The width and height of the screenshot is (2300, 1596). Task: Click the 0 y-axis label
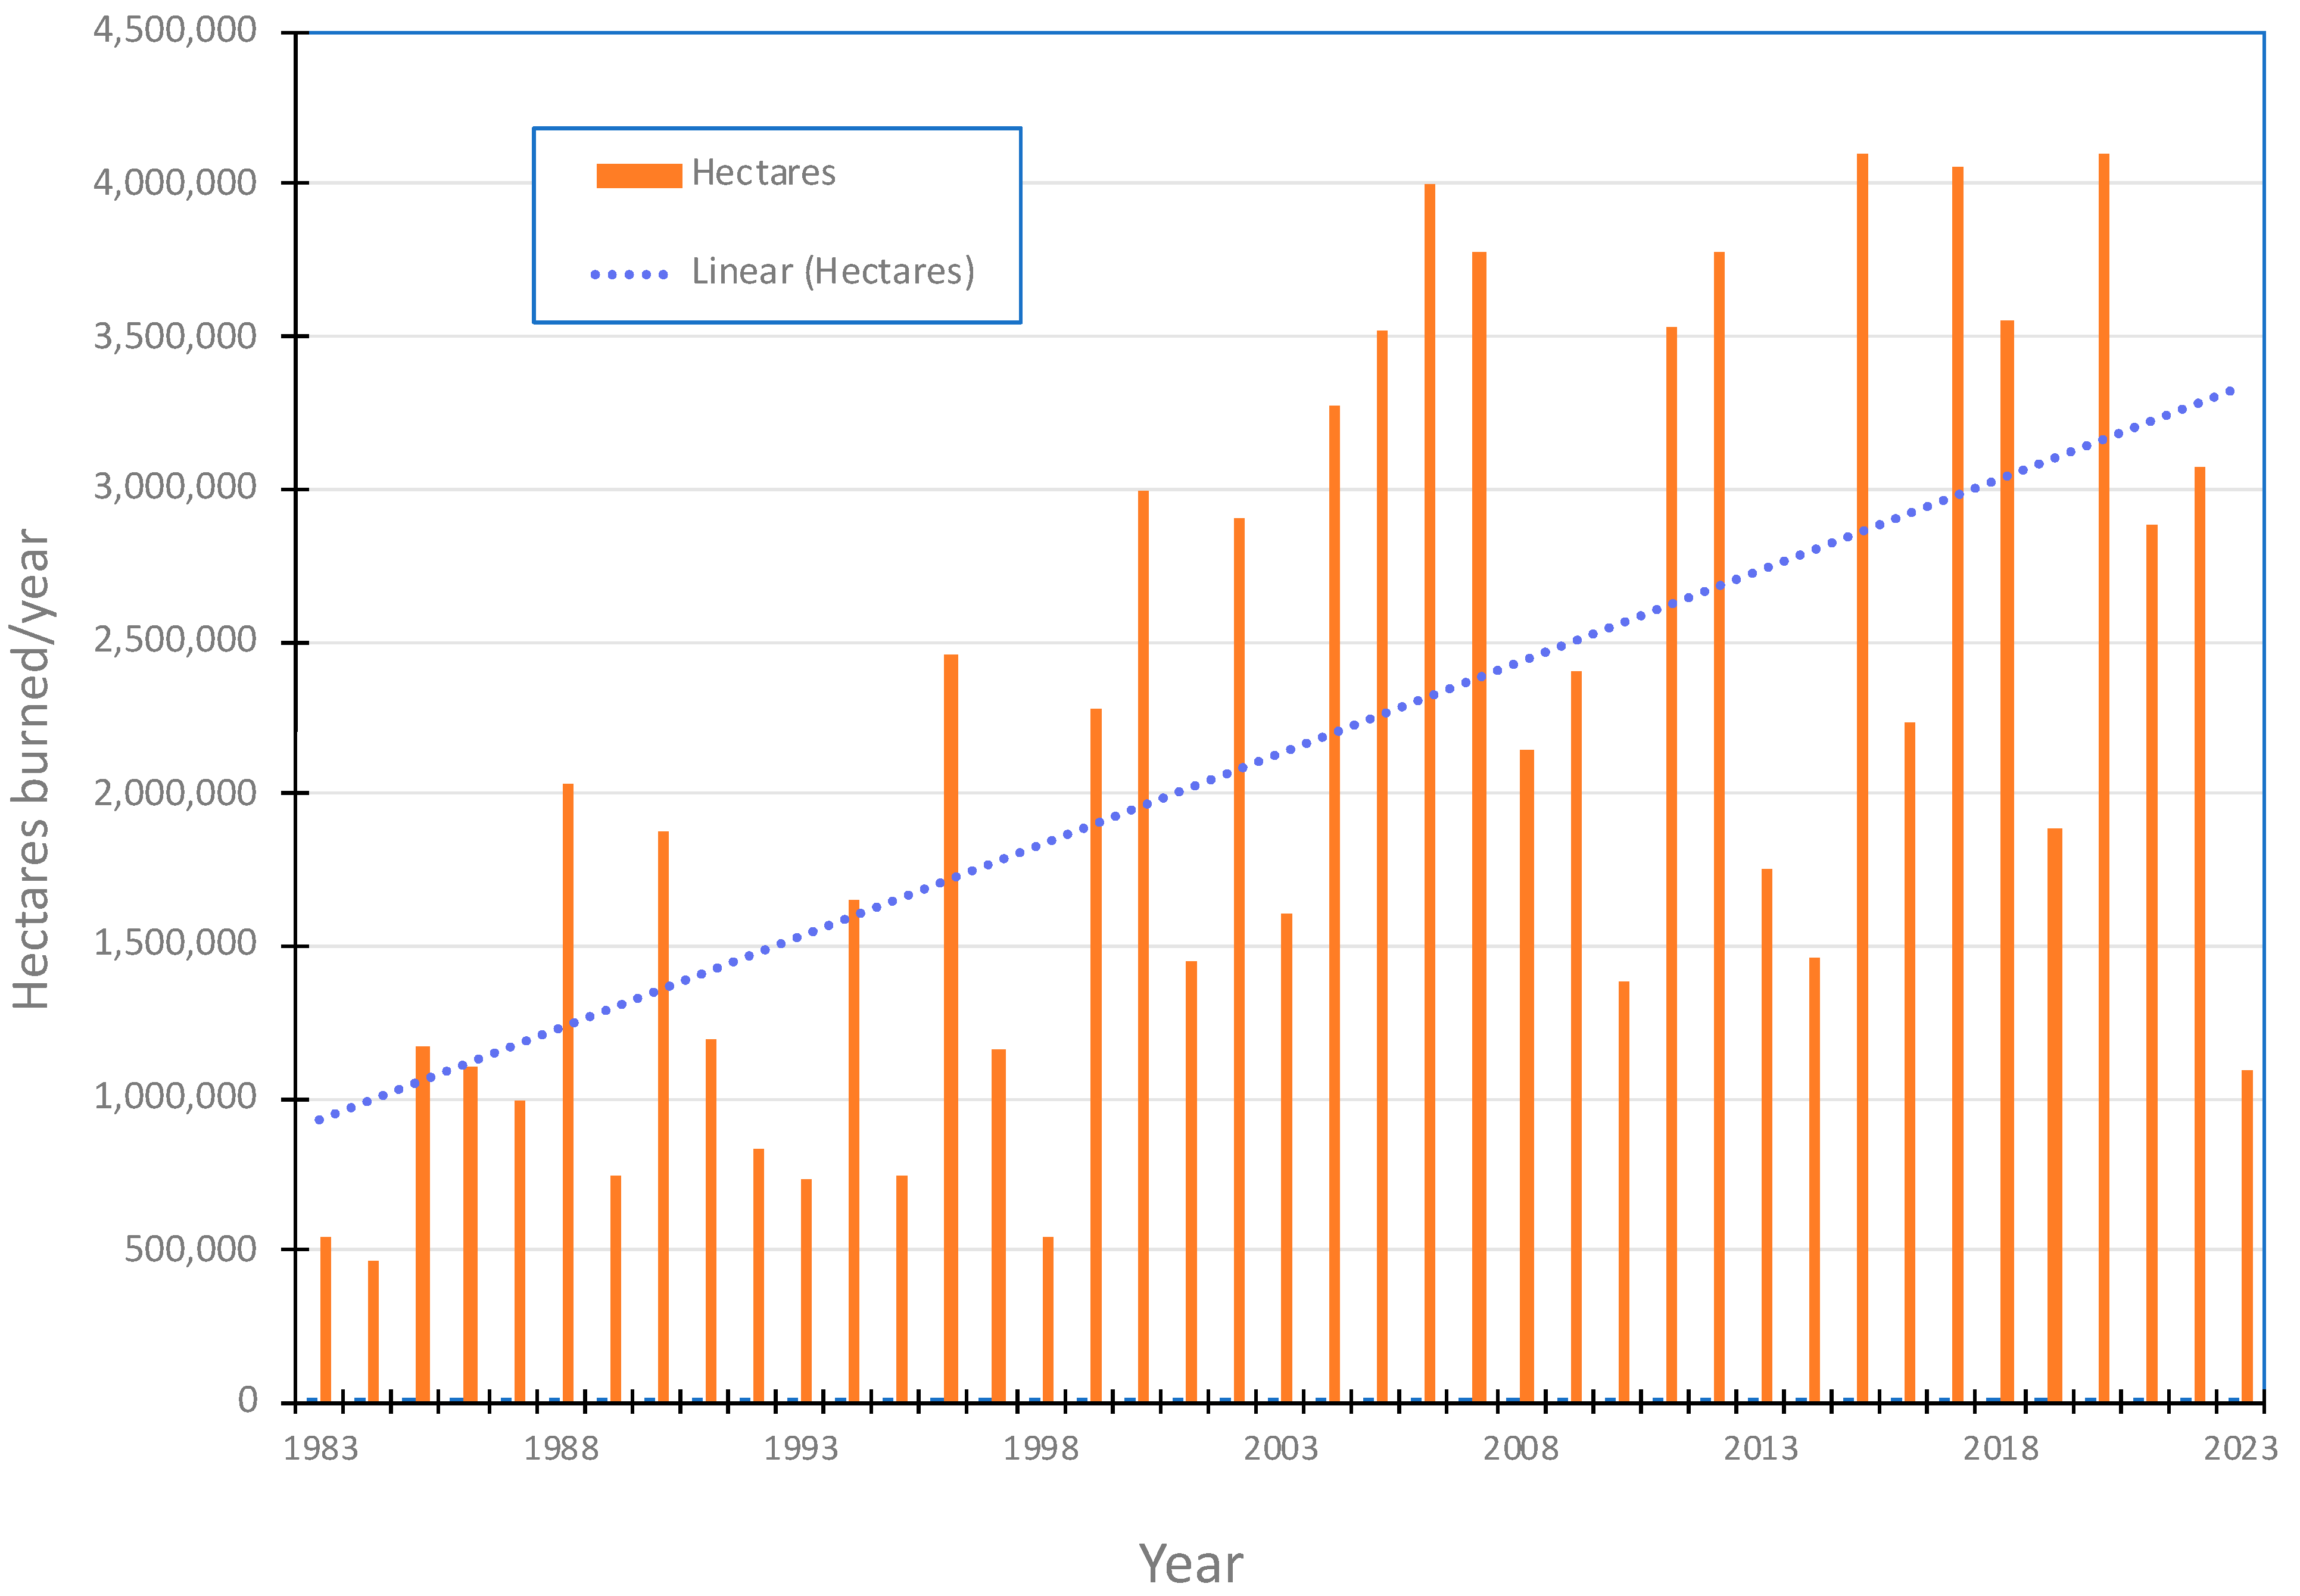point(247,1400)
